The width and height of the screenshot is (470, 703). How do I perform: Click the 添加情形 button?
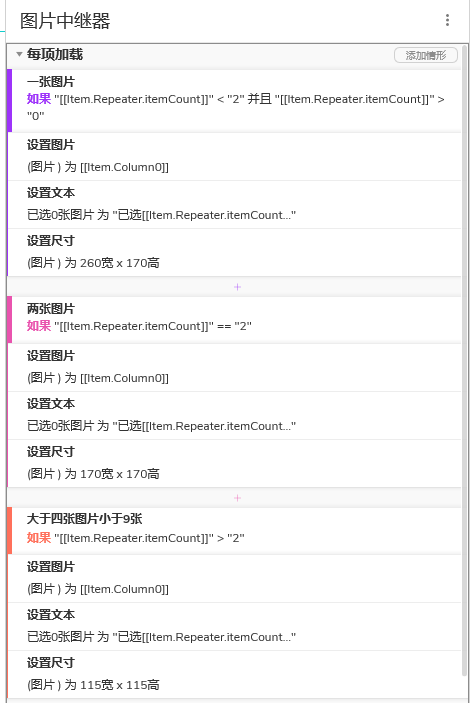click(x=426, y=55)
